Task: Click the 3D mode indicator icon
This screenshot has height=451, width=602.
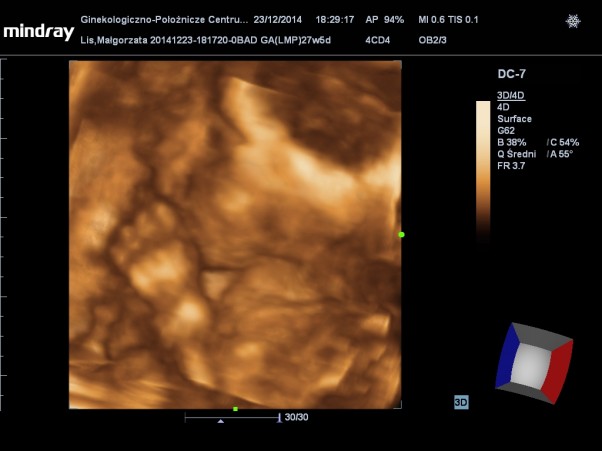Action: tap(461, 402)
